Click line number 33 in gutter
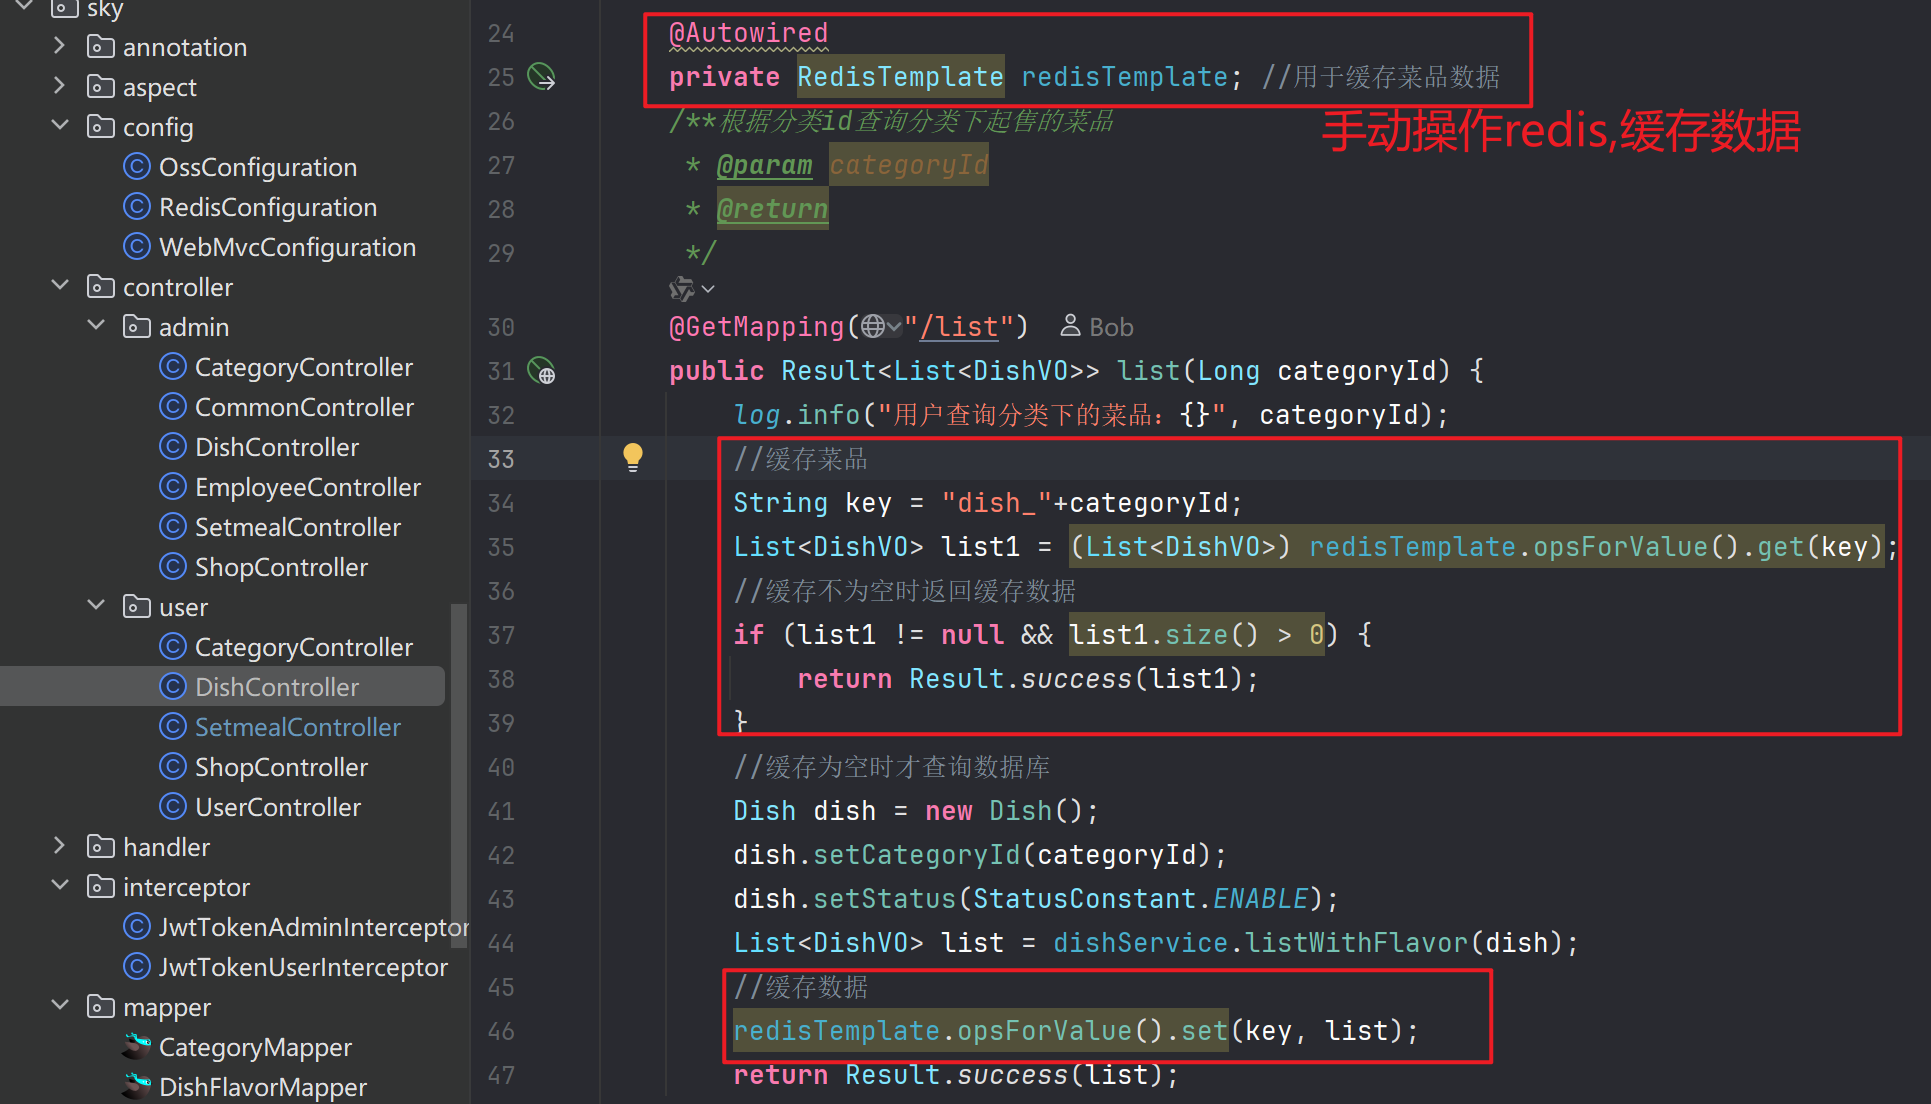Viewport: 1931px width, 1104px height. point(501,459)
